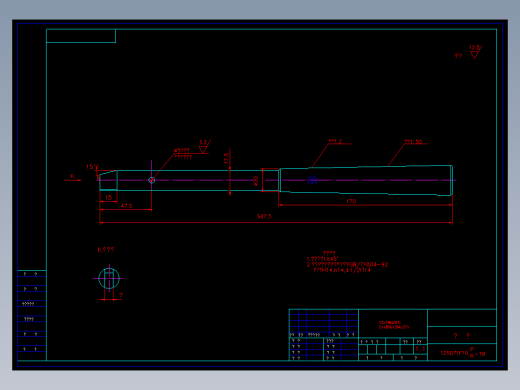The height and width of the screenshot is (390, 520).
Task: Select the material text in title block
Action: coord(394,325)
